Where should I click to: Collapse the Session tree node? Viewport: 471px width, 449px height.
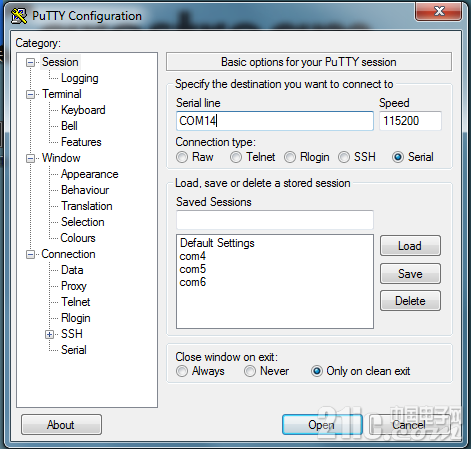pyautogui.click(x=30, y=62)
